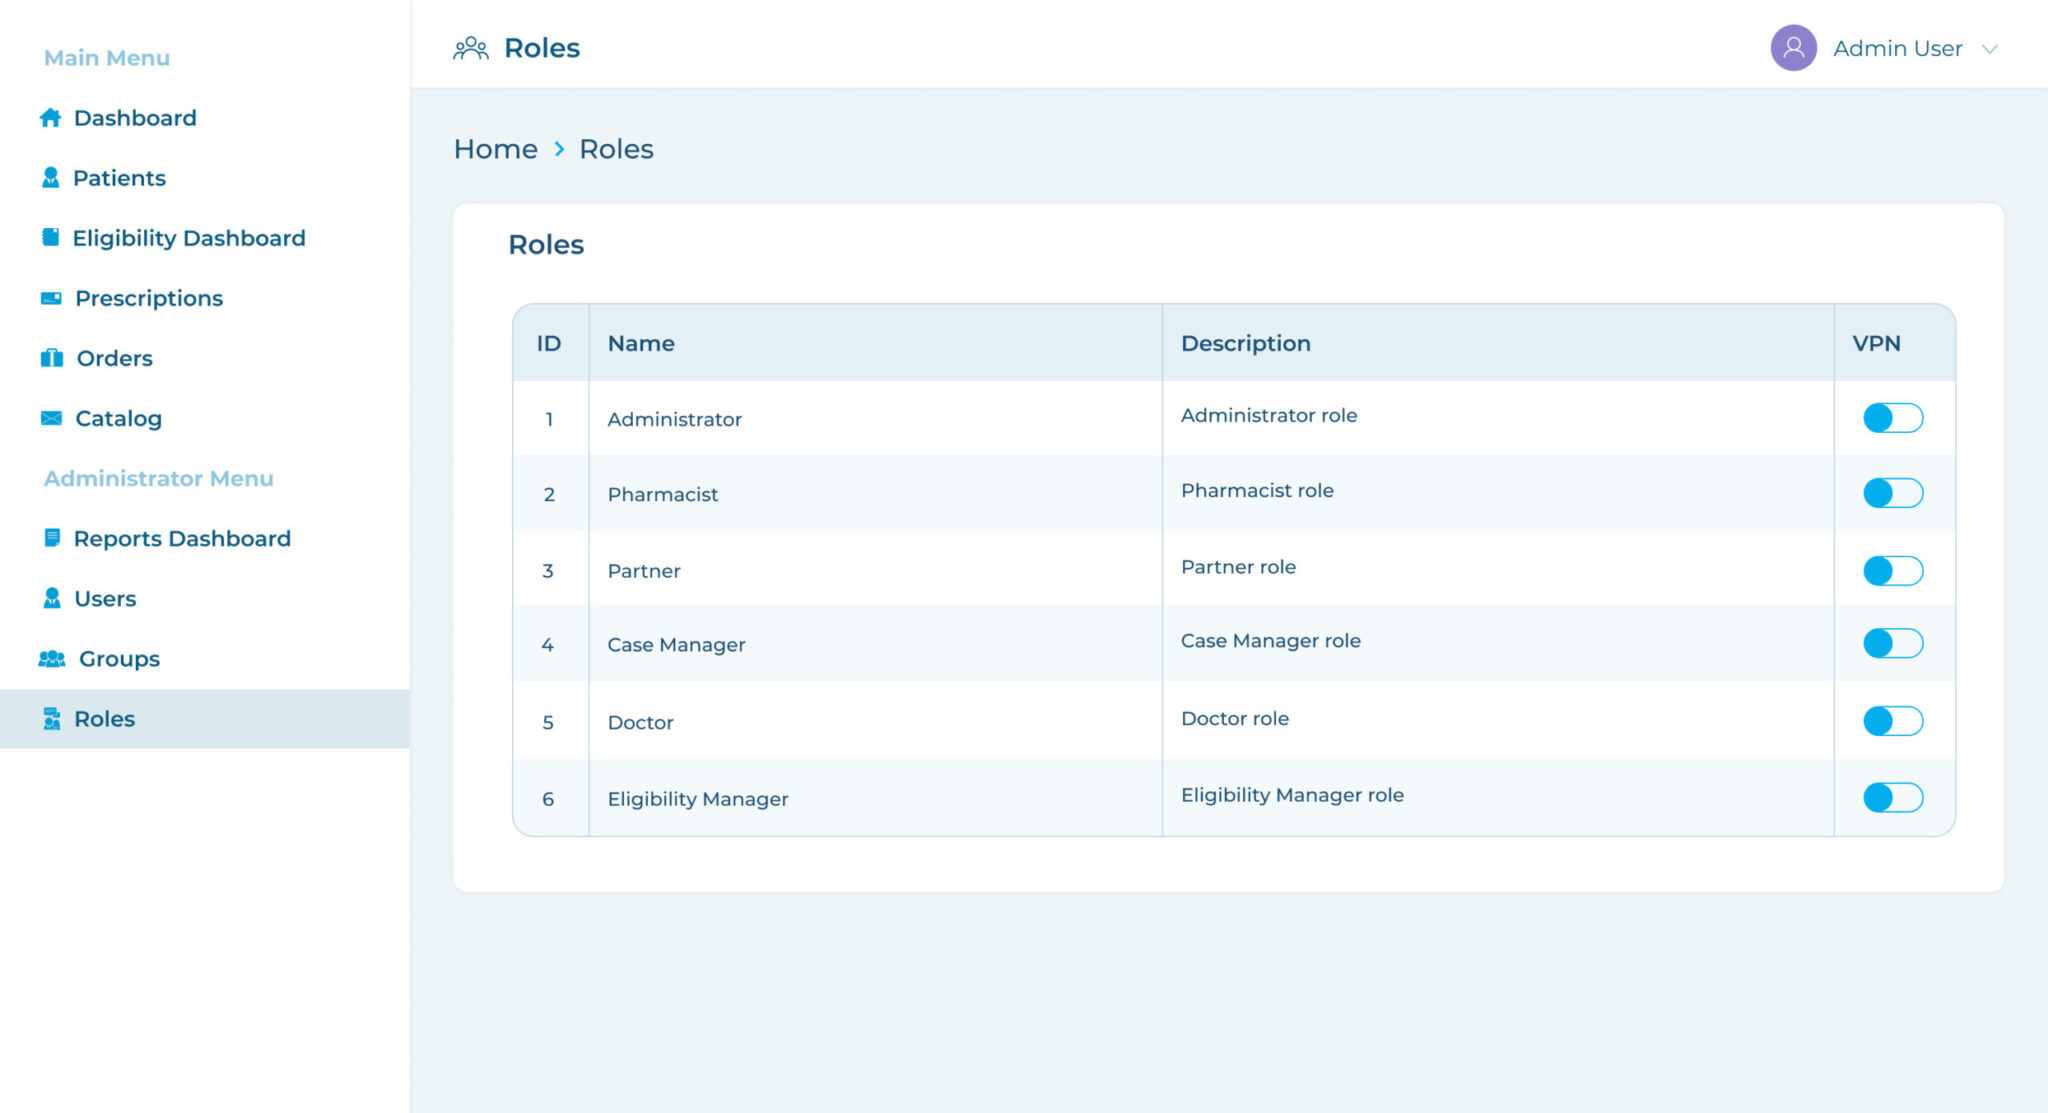Click the 'Pharmacist role' description
The height and width of the screenshot is (1113, 2048).
pos(1257,490)
